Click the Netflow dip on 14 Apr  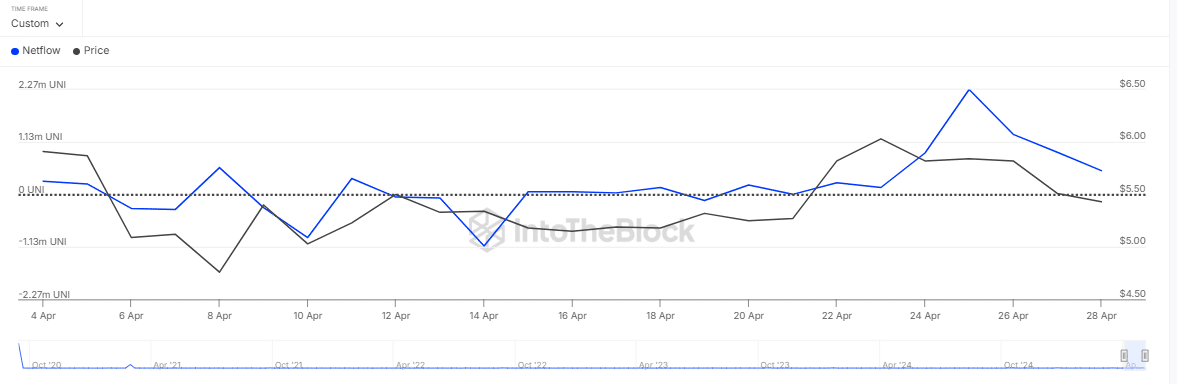(484, 247)
